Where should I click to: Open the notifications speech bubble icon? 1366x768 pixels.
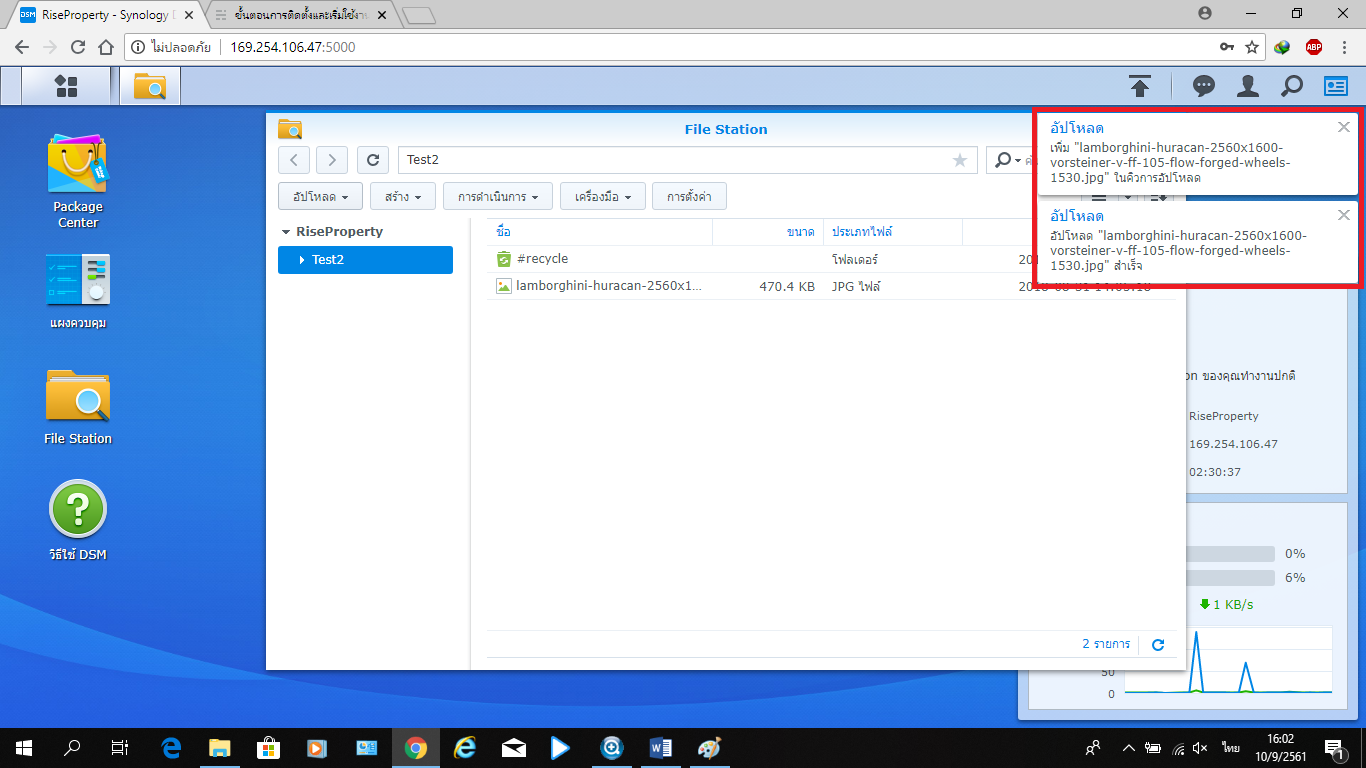1204,86
